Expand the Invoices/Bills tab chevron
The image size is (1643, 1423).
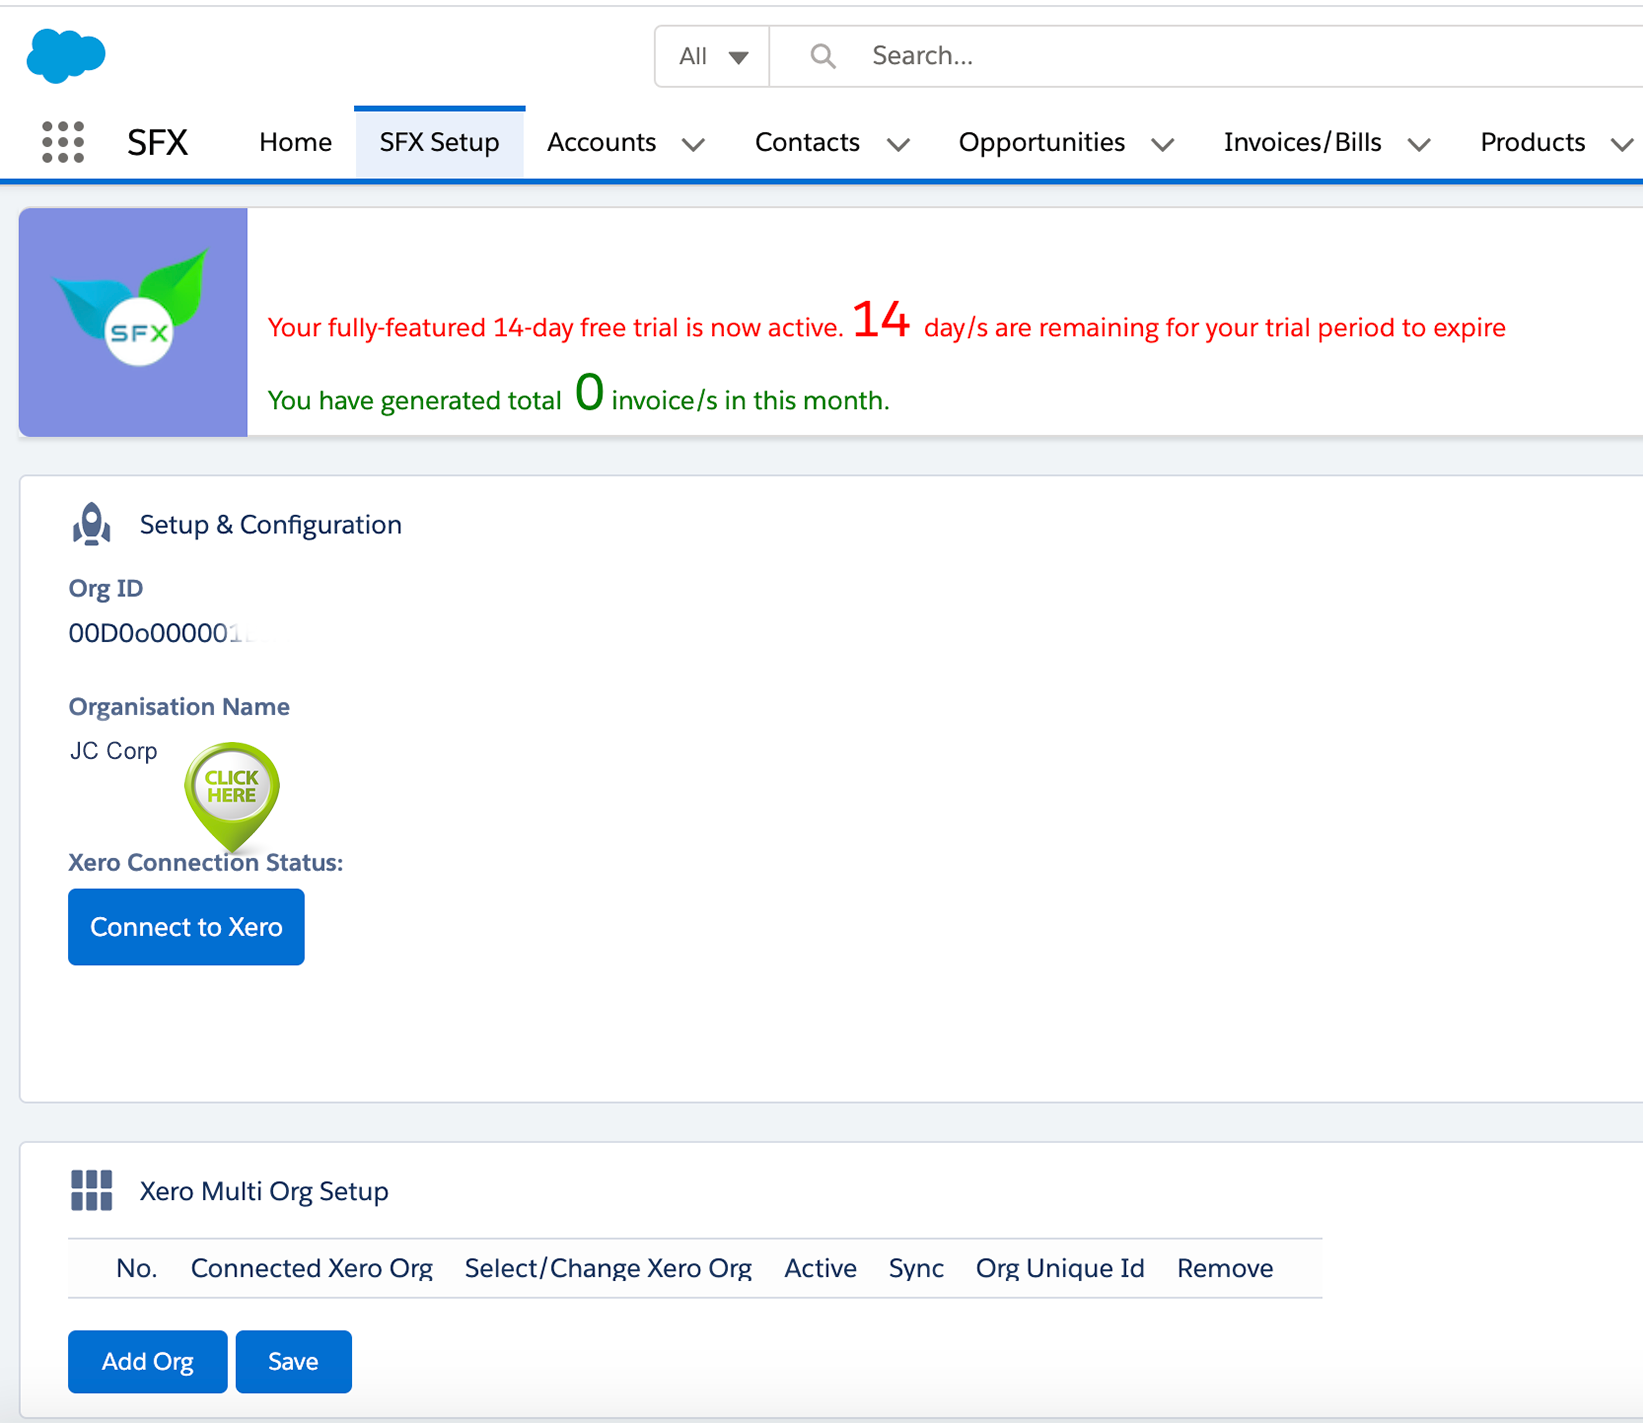click(x=1419, y=145)
